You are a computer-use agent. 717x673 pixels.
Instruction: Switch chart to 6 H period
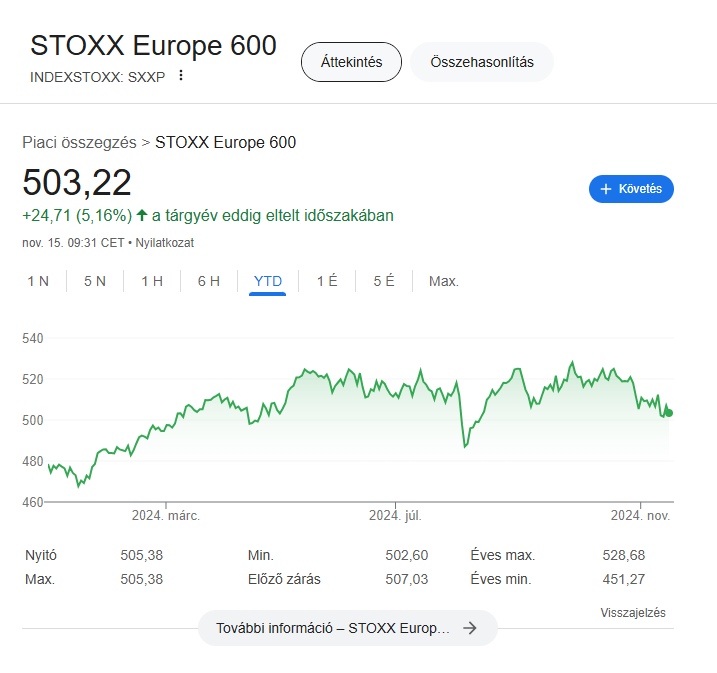[209, 281]
